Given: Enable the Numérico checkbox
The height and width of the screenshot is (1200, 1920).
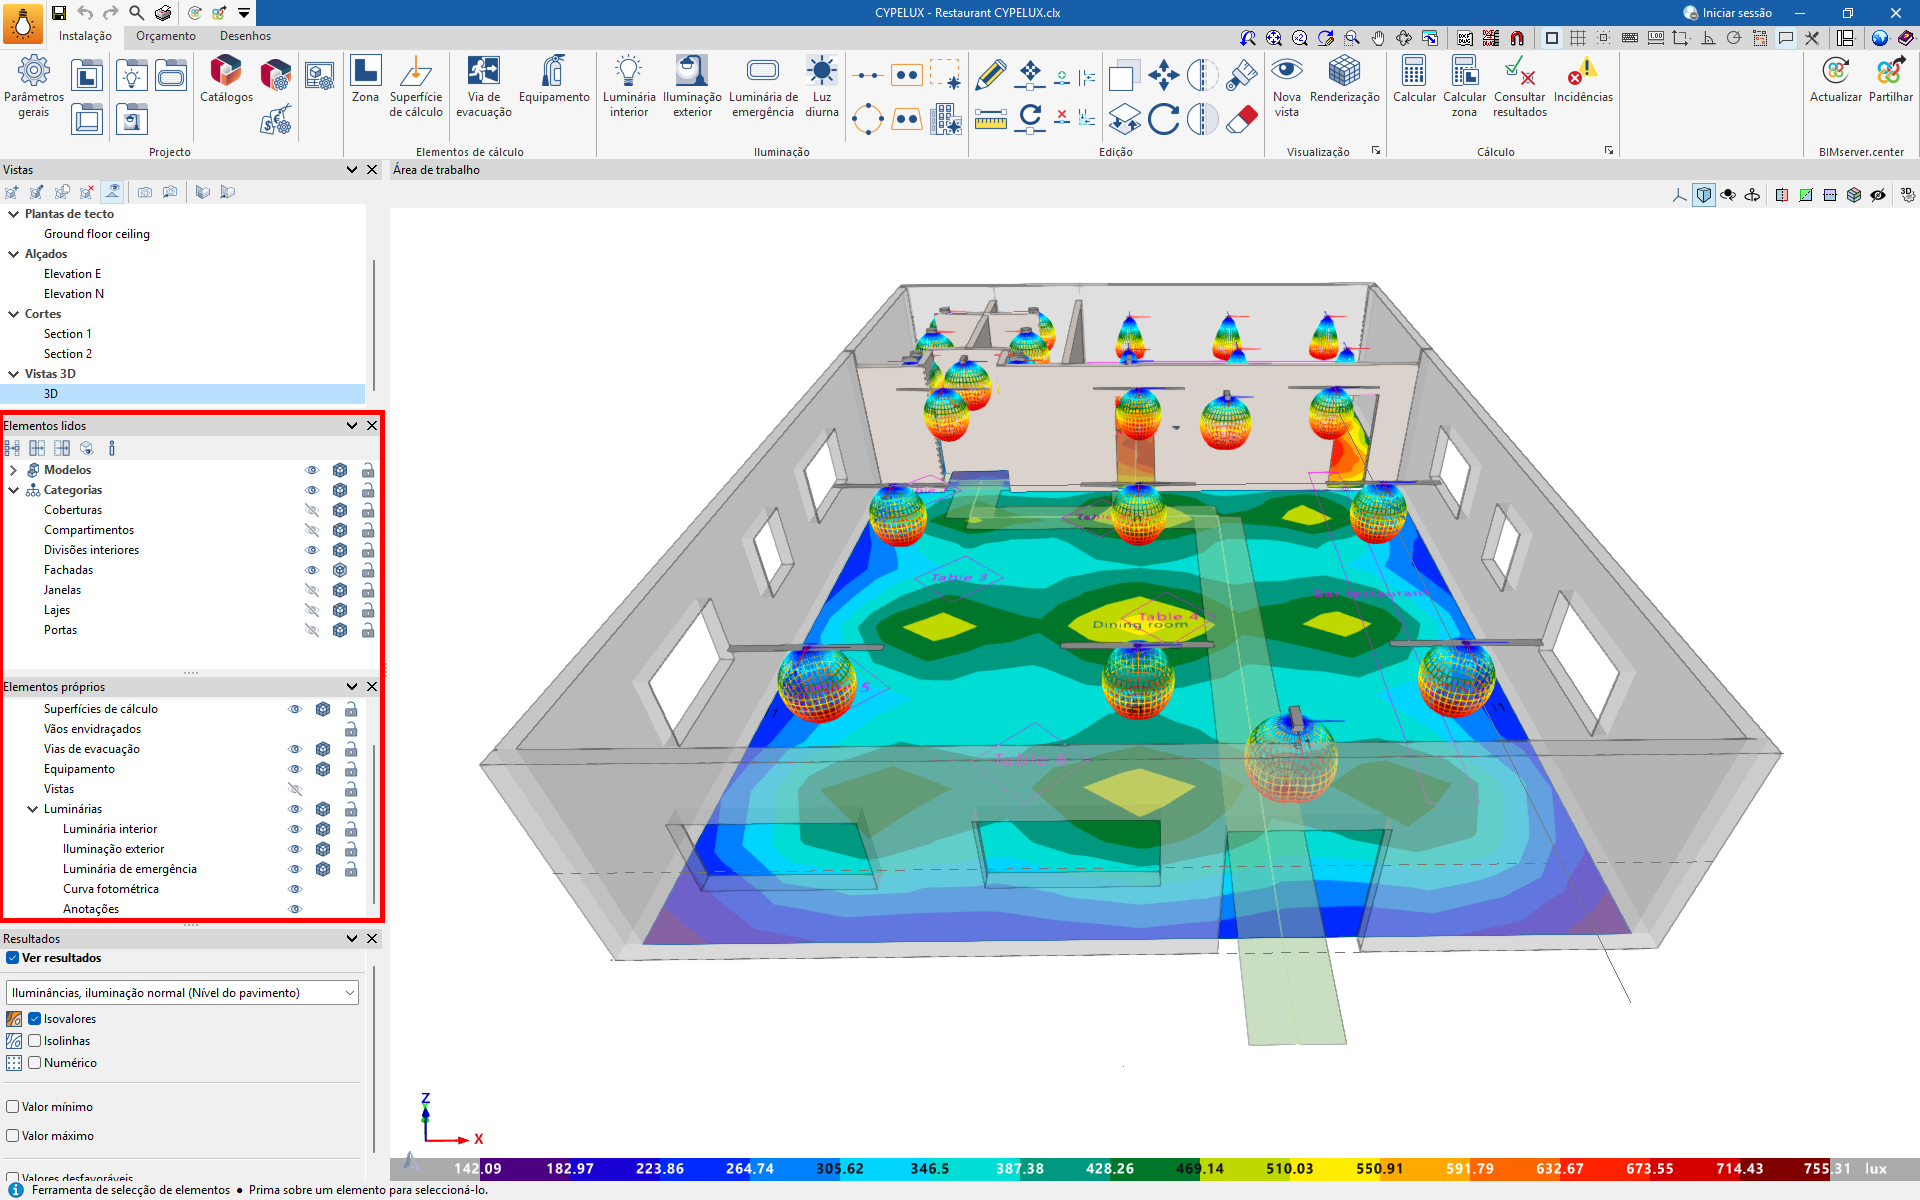Looking at the screenshot, I should [x=35, y=1063].
